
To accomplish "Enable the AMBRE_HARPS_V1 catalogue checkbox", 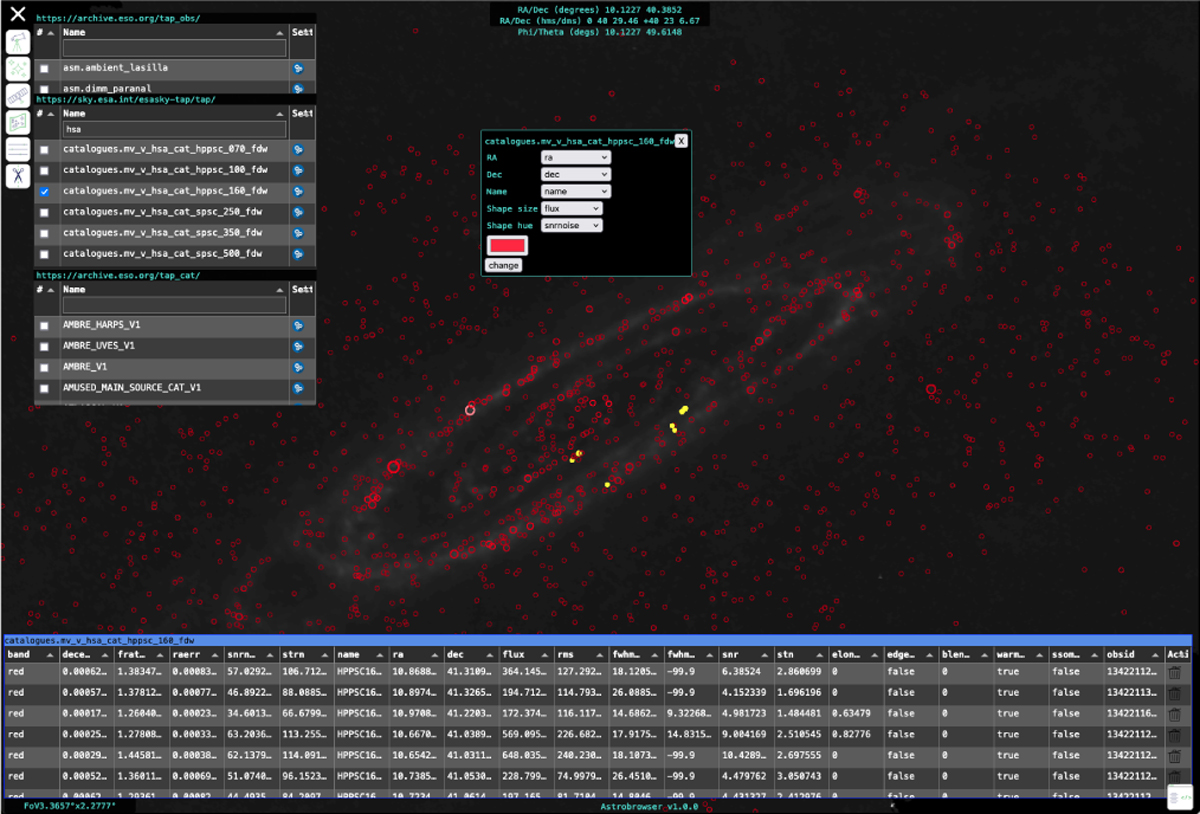I will tap(44, 326).
